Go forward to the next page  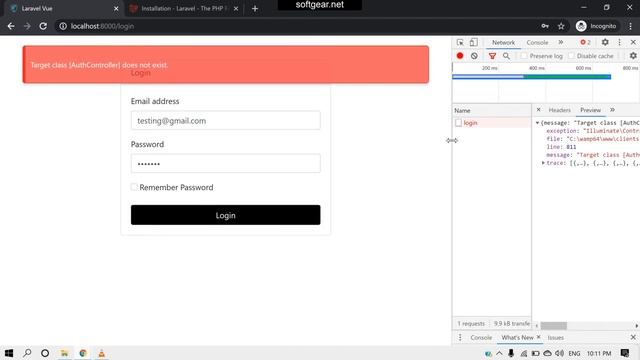point(27,26)
